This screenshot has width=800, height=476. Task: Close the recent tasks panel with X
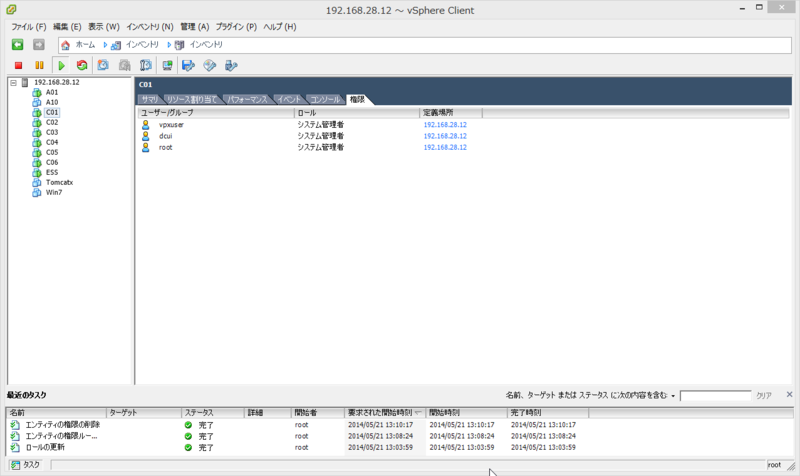coord(789,394)
